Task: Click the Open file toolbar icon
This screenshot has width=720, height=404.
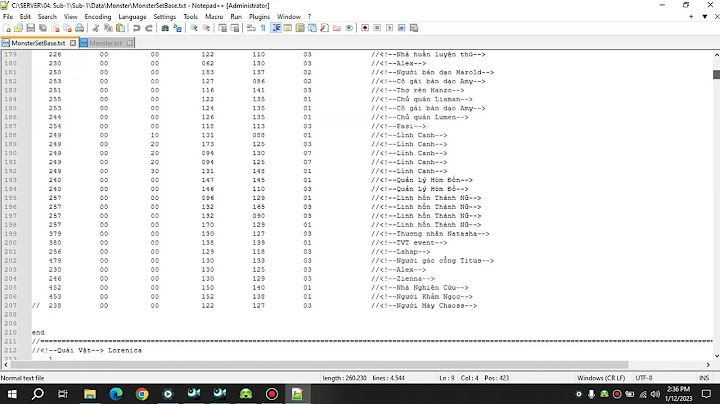Action: click(18, 28)
